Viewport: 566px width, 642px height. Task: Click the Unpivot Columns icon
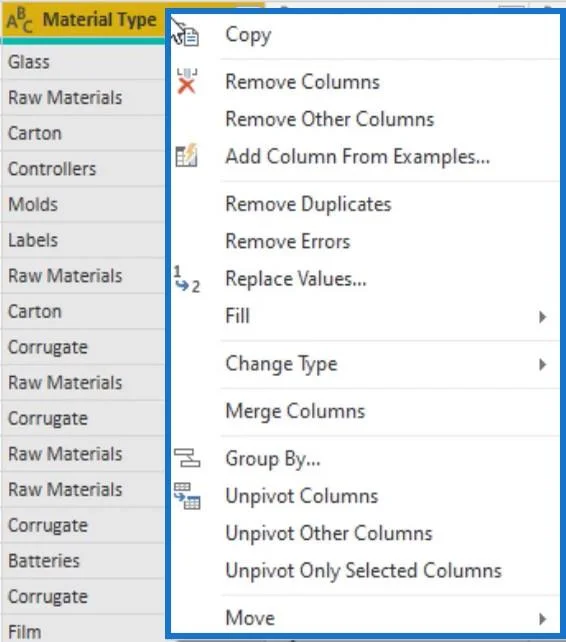click(x=187, y=495)
